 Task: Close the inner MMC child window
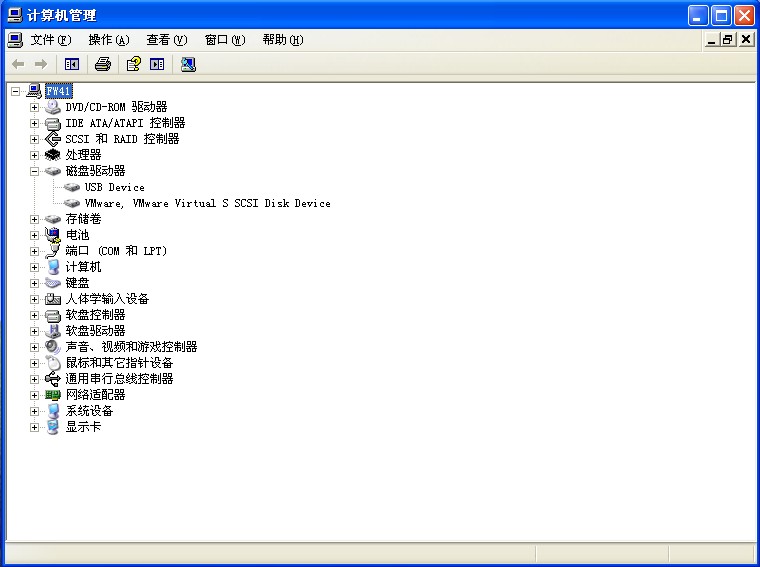(746, 40)
